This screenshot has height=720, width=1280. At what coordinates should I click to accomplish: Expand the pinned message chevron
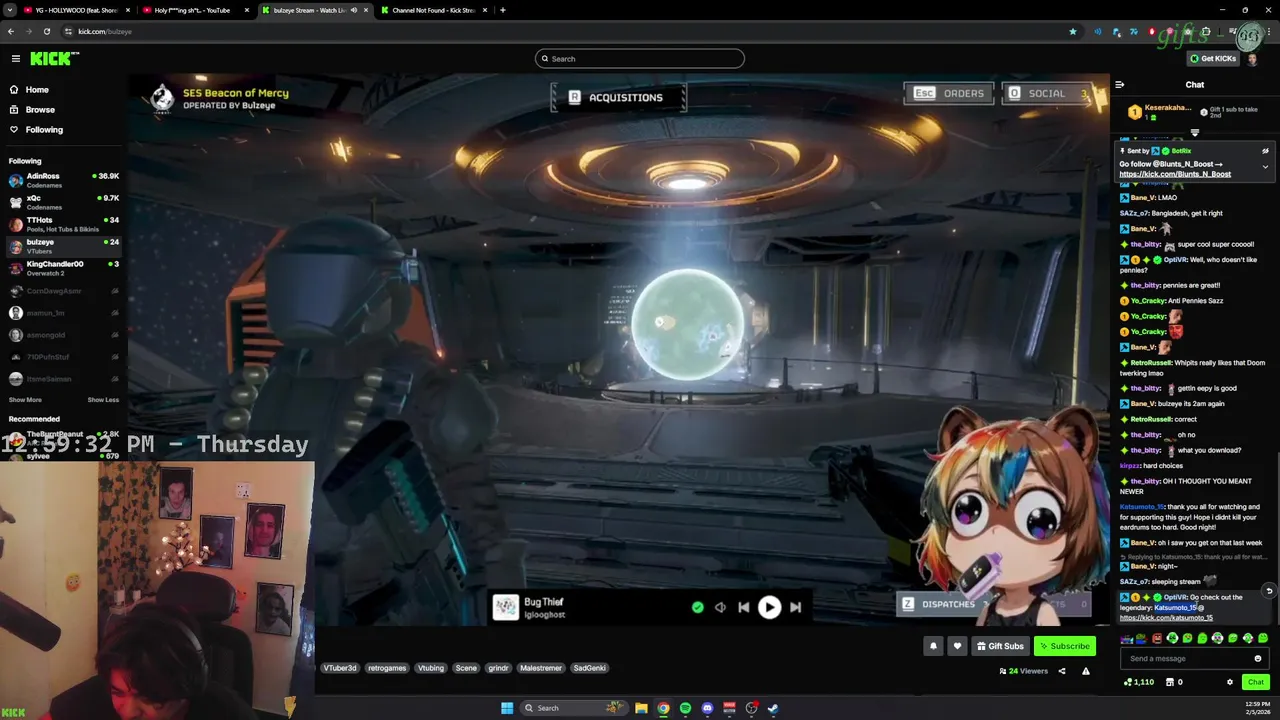coord(1265,167)
